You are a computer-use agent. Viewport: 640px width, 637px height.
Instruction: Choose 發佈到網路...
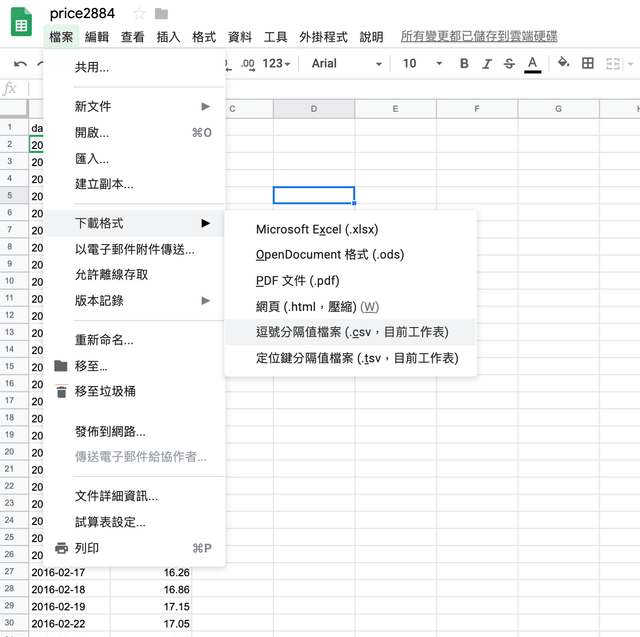coord(134,431)
